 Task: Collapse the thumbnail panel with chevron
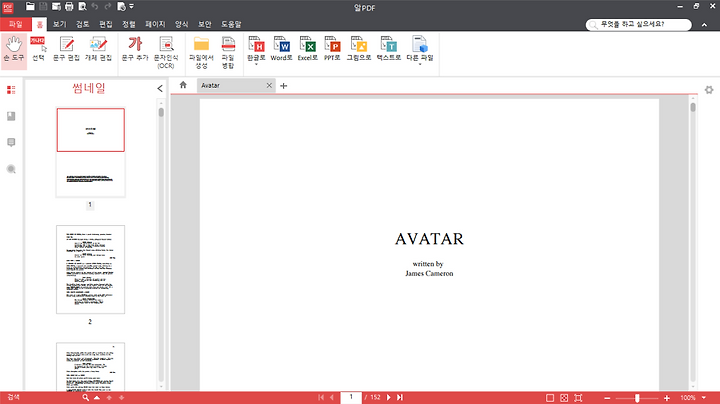click(160, 89)
